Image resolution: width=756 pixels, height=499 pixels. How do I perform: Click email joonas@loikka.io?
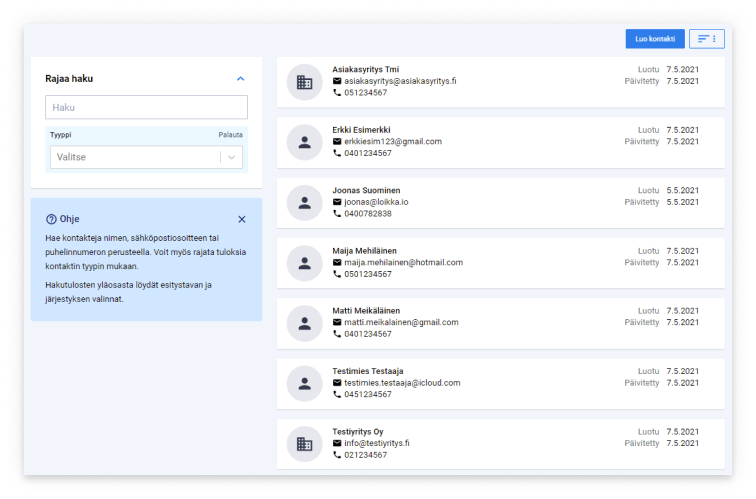tap(376, 202)
